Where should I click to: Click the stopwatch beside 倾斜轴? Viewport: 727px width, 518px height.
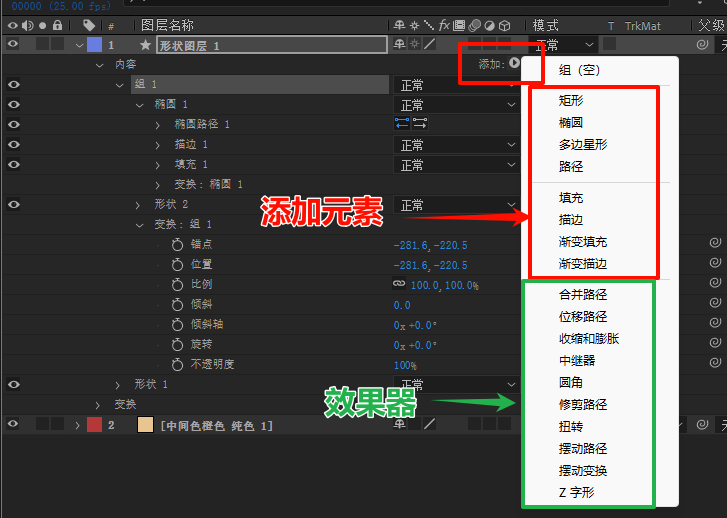tap(177, 324)
